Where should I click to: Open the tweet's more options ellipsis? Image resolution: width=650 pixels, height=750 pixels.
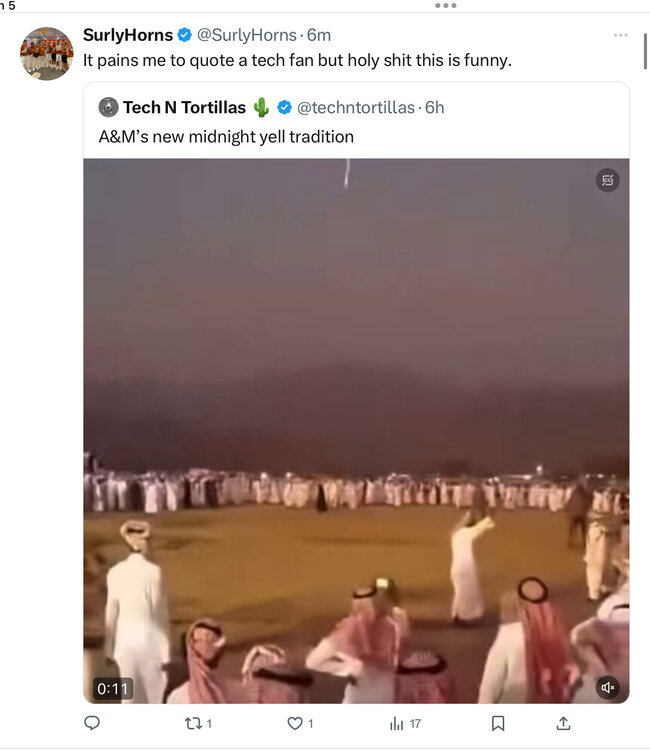pos(621,35)
